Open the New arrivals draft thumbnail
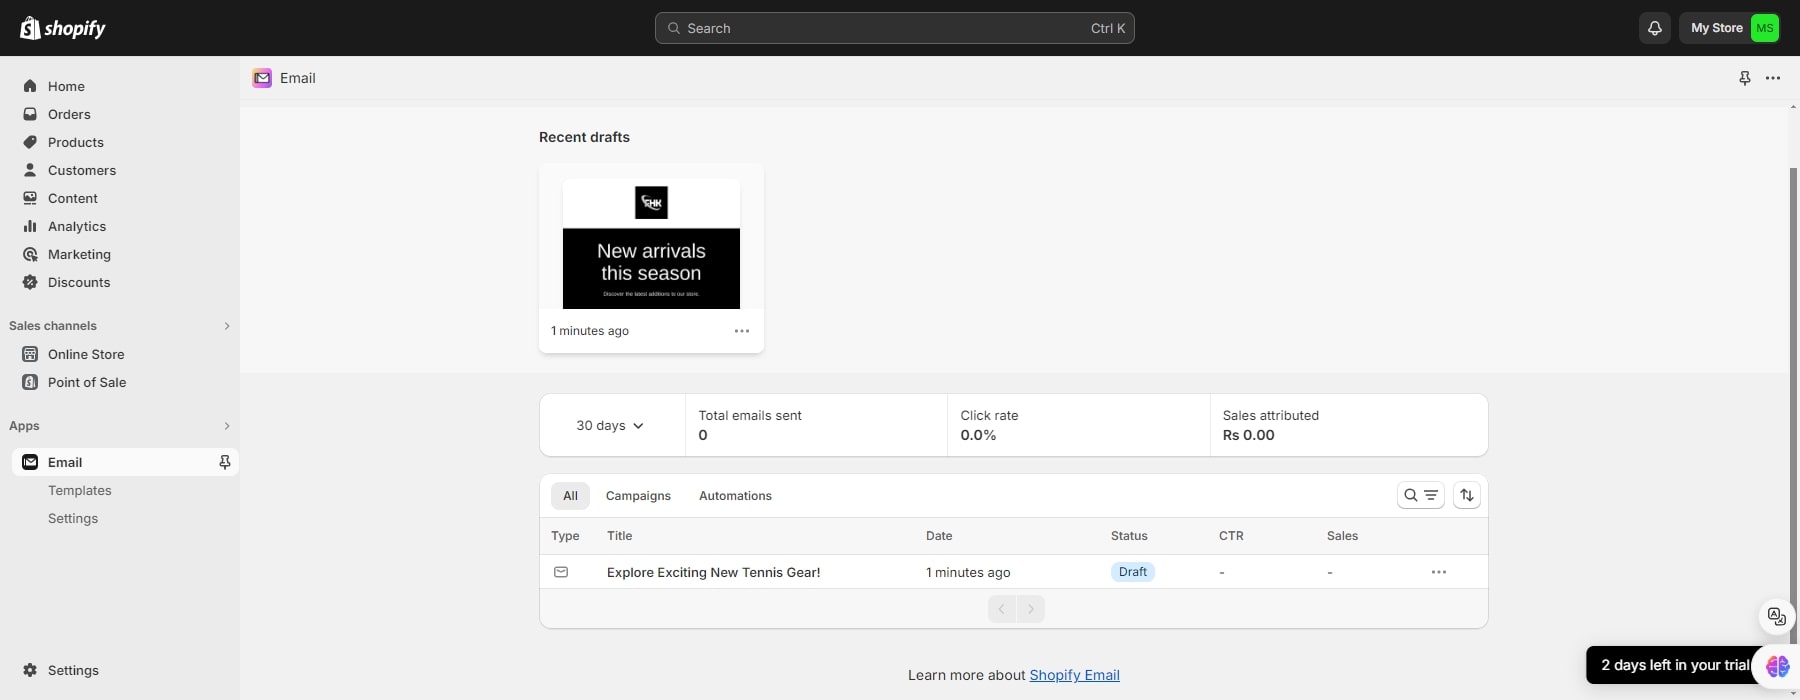 click(651, 244)
